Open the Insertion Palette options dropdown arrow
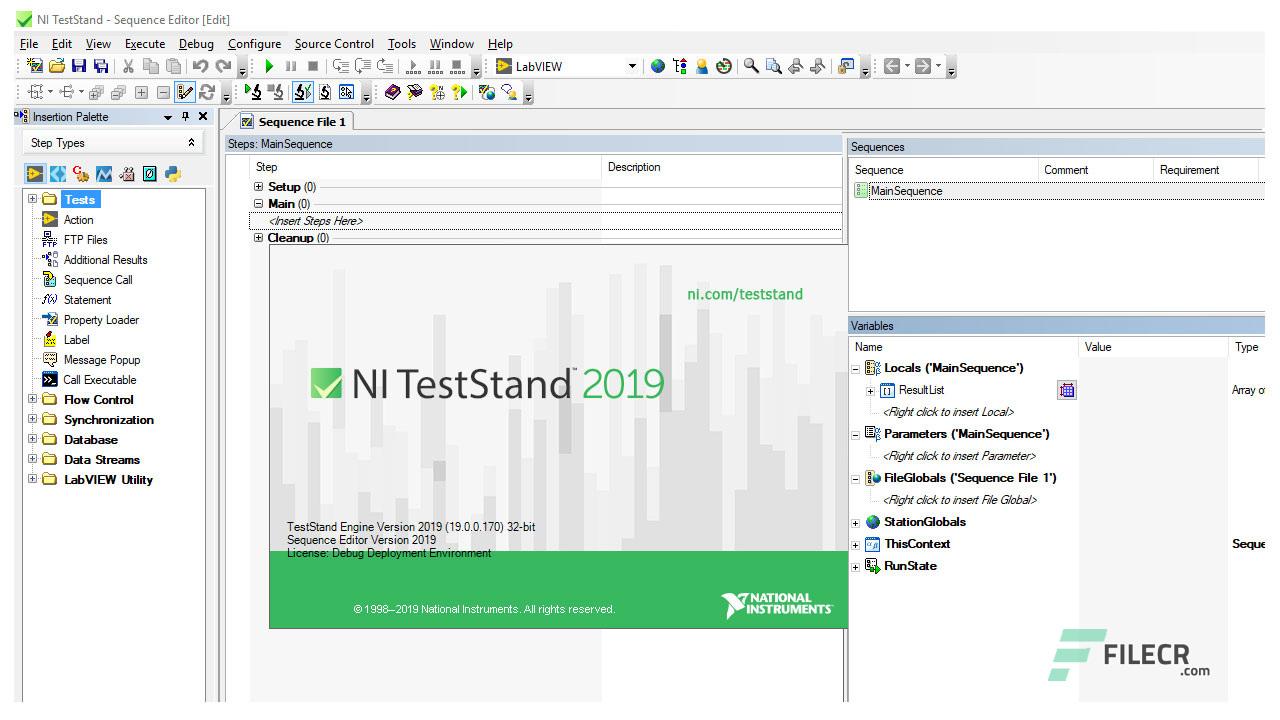Image resolution: width=1280 pixels, height=720 pixels. point(168,117)
